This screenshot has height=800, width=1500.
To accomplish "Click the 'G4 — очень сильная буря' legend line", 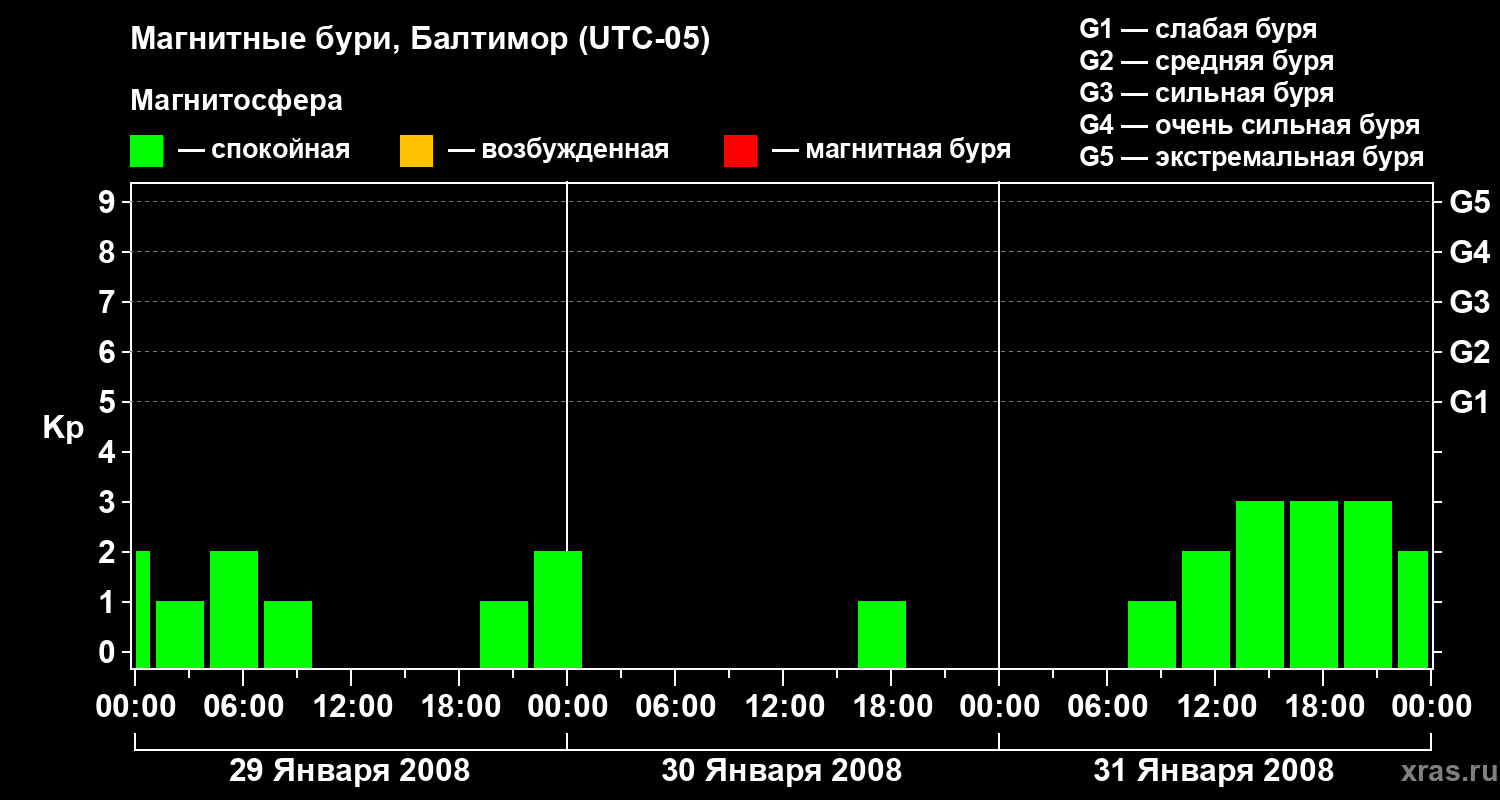I will [x=1250, y=125].
